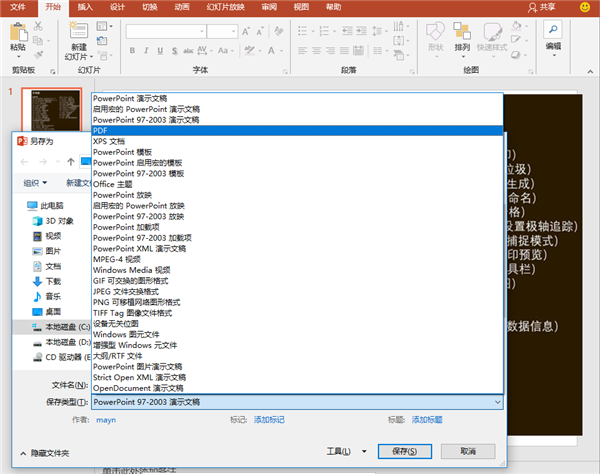Click the Quick Styles icon
Screen dimensions: 600x474
click(492, 31)
